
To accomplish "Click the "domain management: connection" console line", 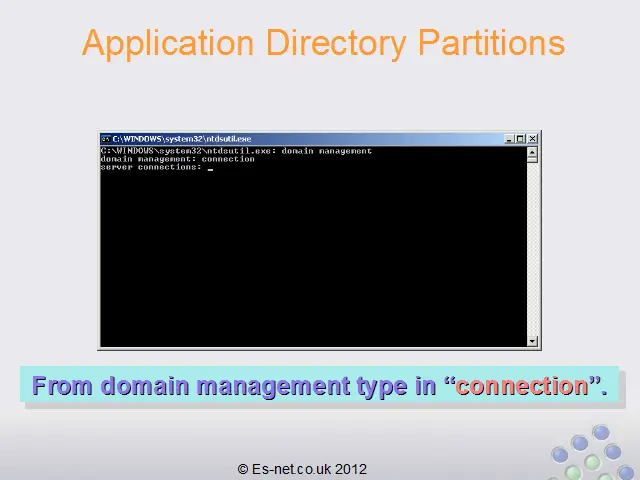I will click(x=177, y=159).
